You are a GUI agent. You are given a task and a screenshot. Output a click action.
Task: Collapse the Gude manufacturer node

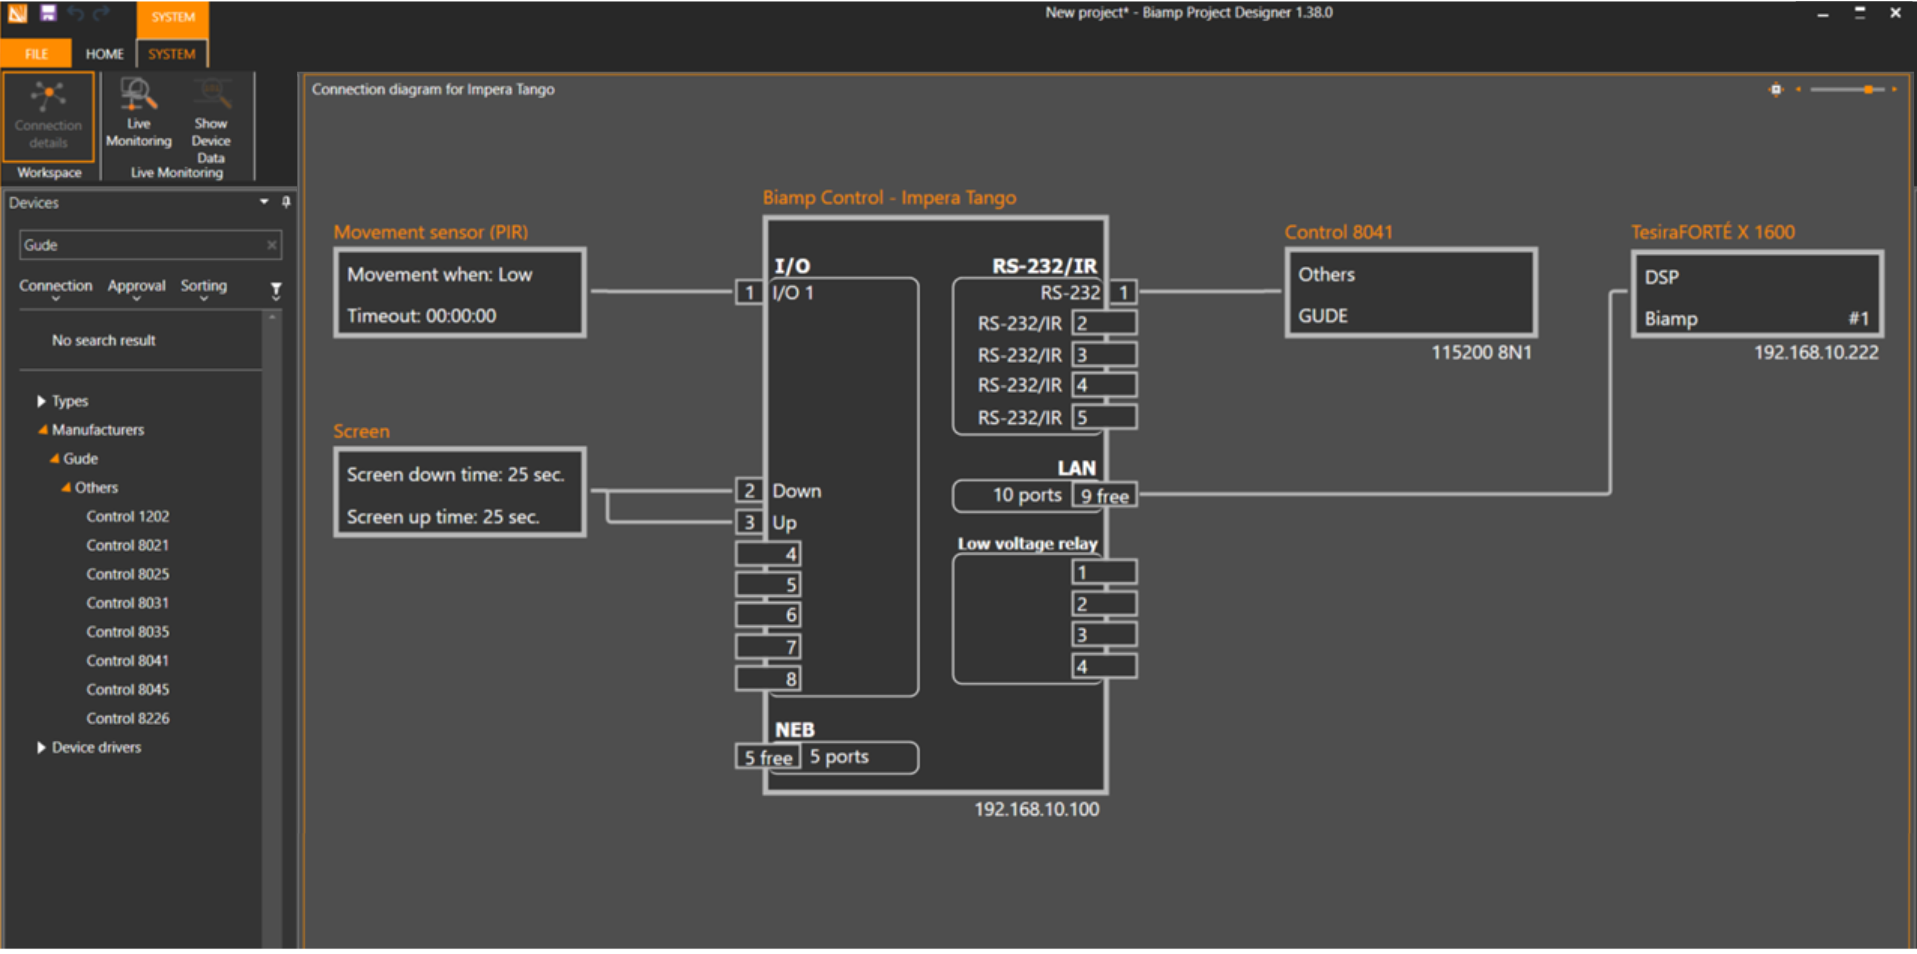click(x=54, y=459)
